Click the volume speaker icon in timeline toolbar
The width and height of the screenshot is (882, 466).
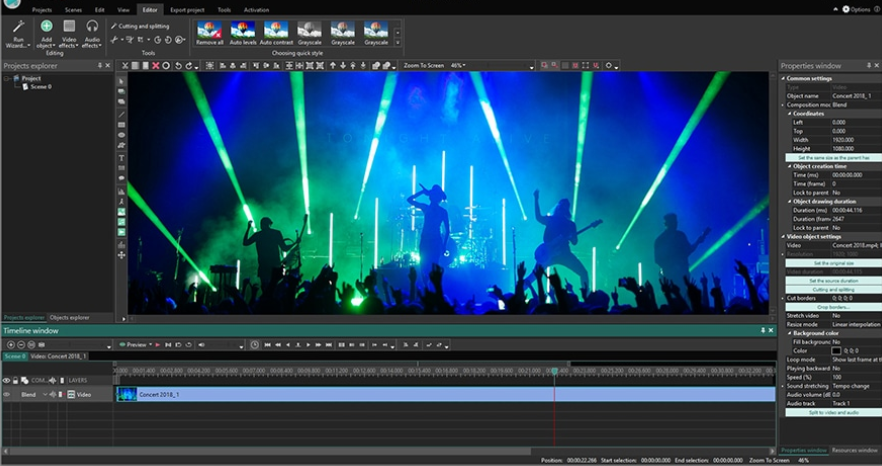tap(201, 344)
